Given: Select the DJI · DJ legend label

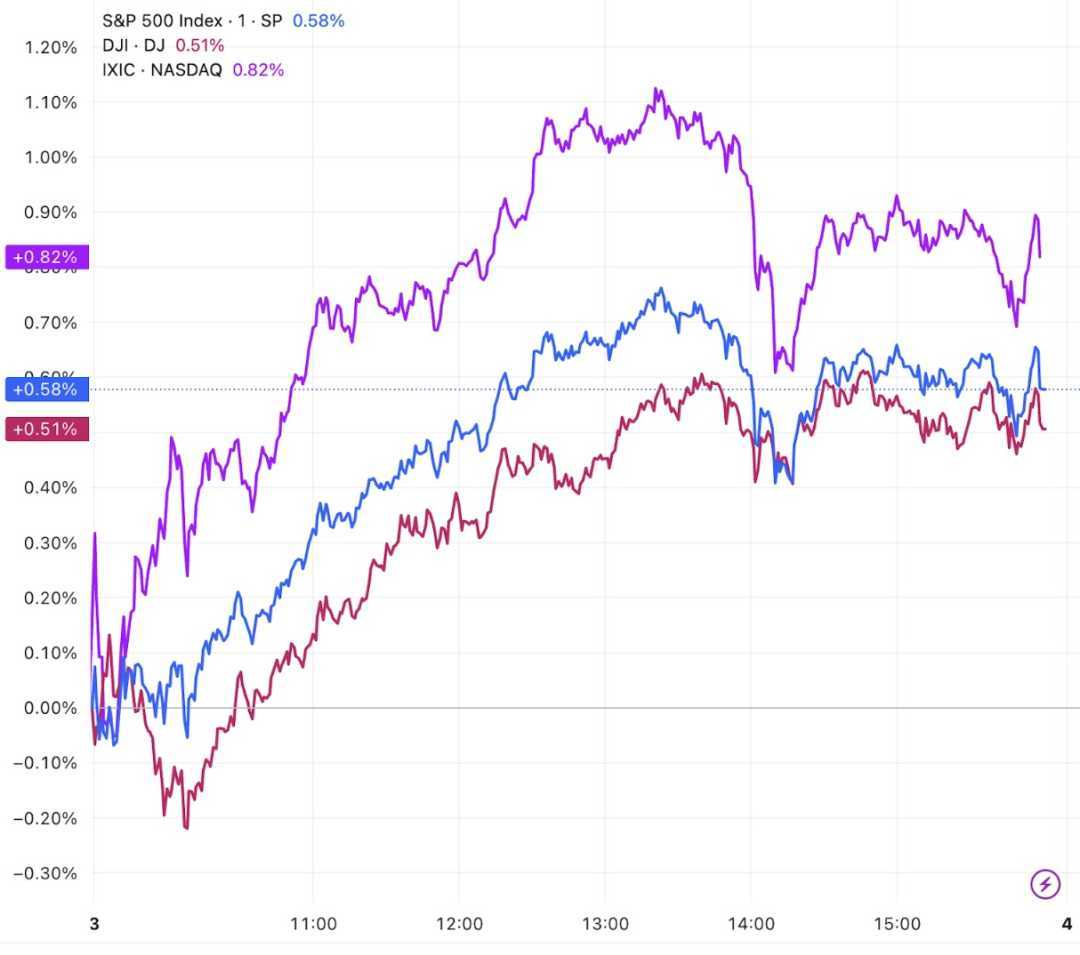Looking at the screenshot, I should [135, 45].
